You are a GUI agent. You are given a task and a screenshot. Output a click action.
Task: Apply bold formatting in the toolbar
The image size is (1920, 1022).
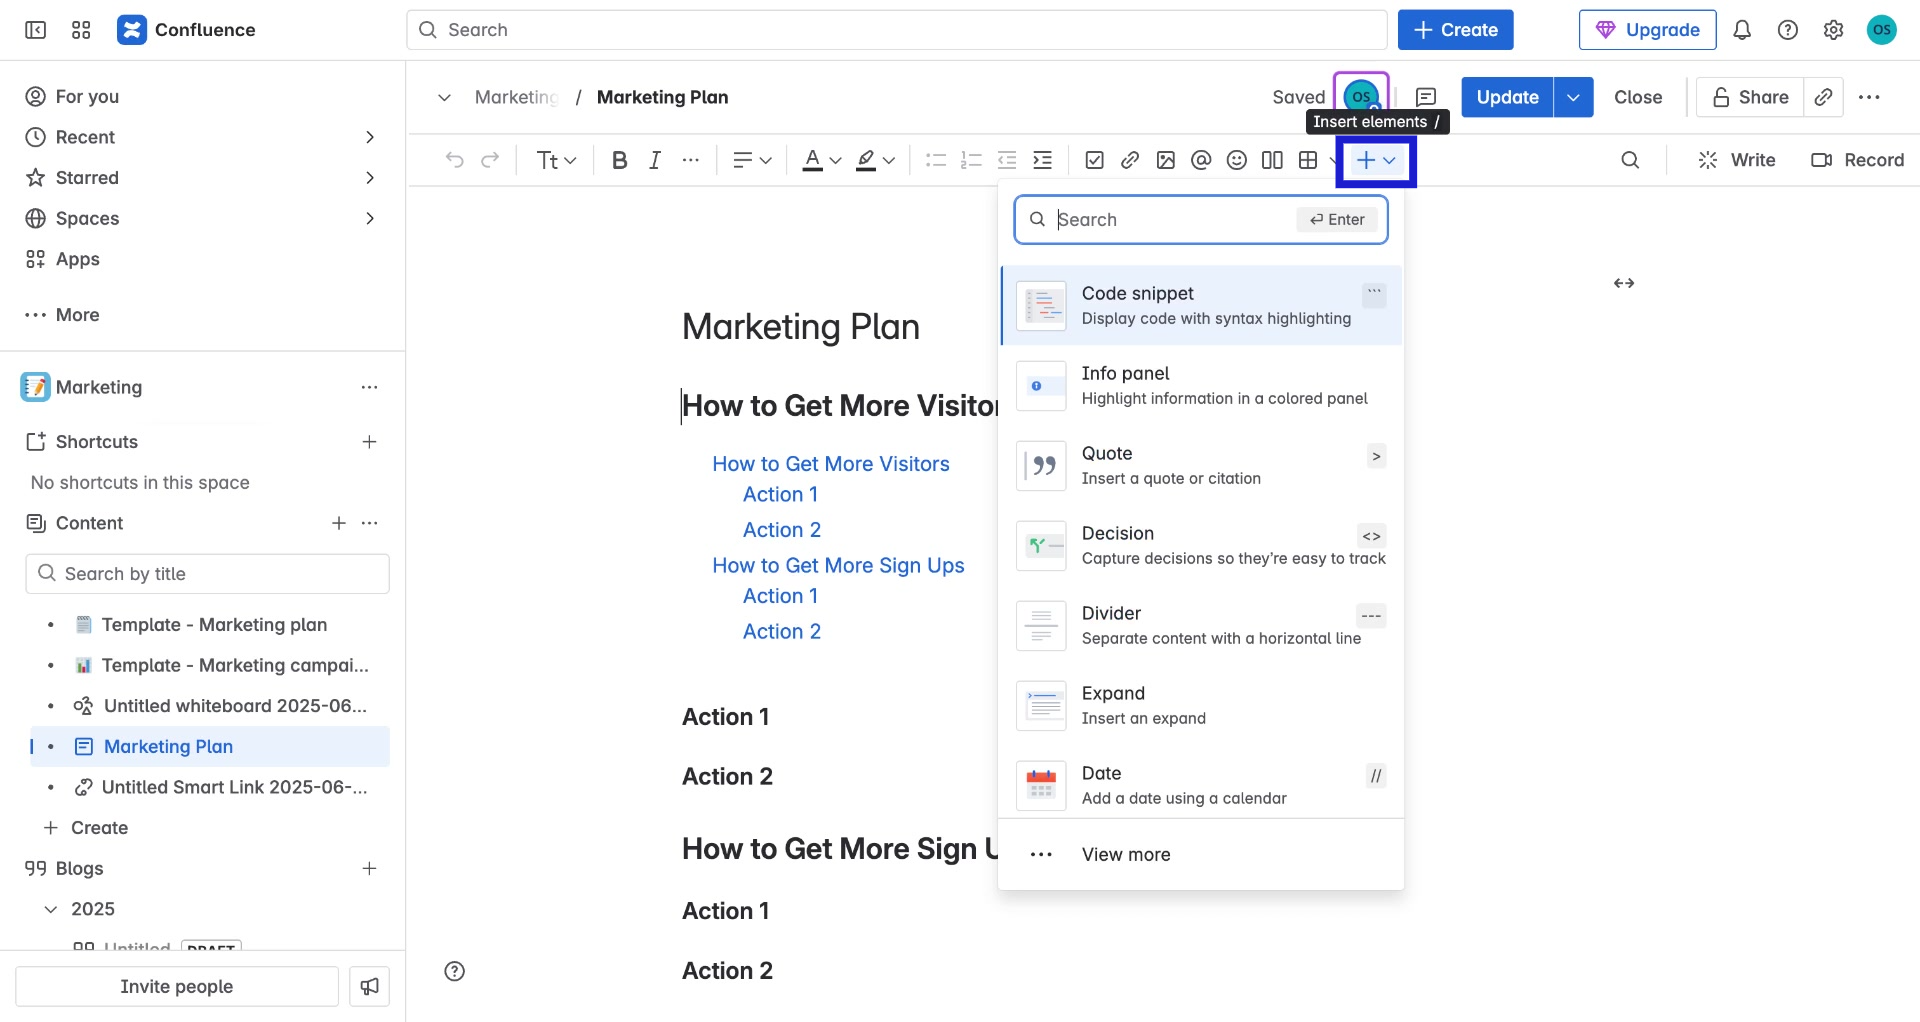pyautogui.click(x=619, y=159)
